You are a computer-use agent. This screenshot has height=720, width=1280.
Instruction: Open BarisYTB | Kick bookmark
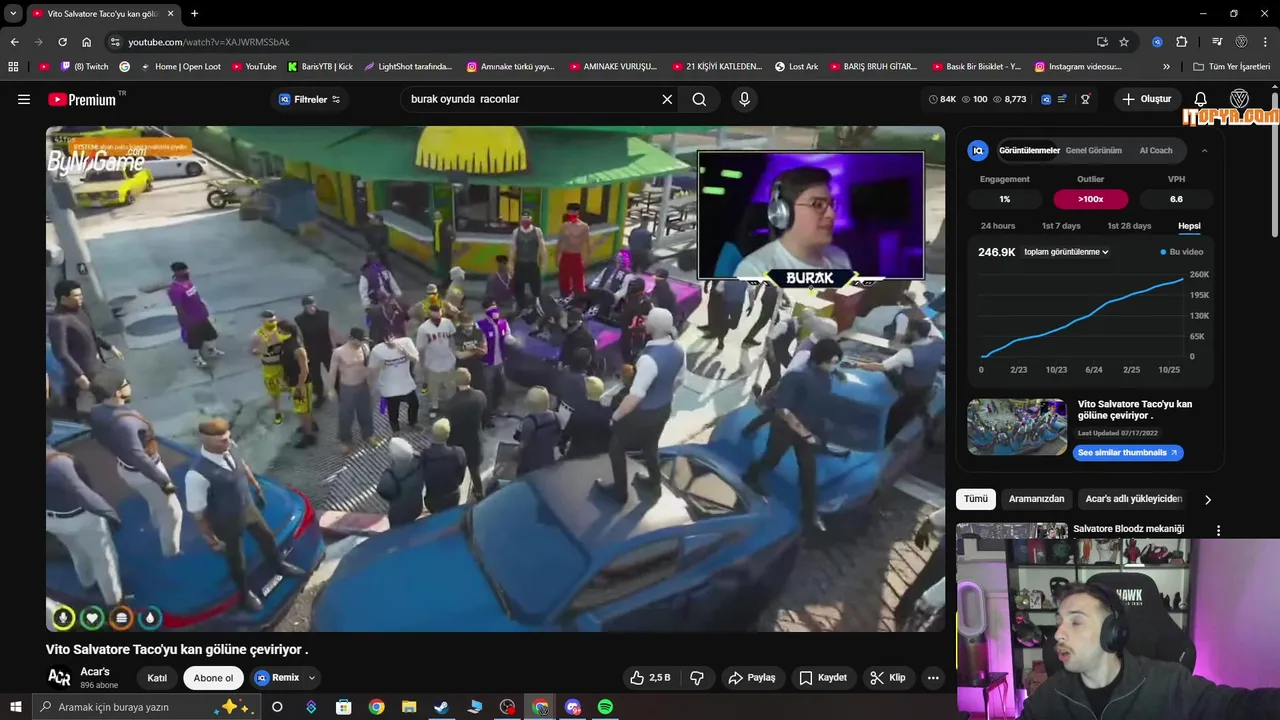[320, 67]
